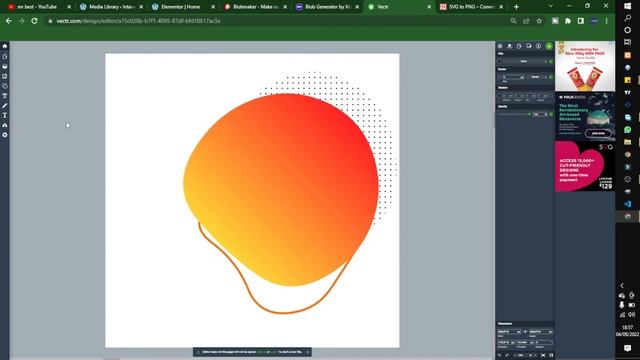
Task: Dismiss the bottom notification bar
Action: [x=308, y=352]
